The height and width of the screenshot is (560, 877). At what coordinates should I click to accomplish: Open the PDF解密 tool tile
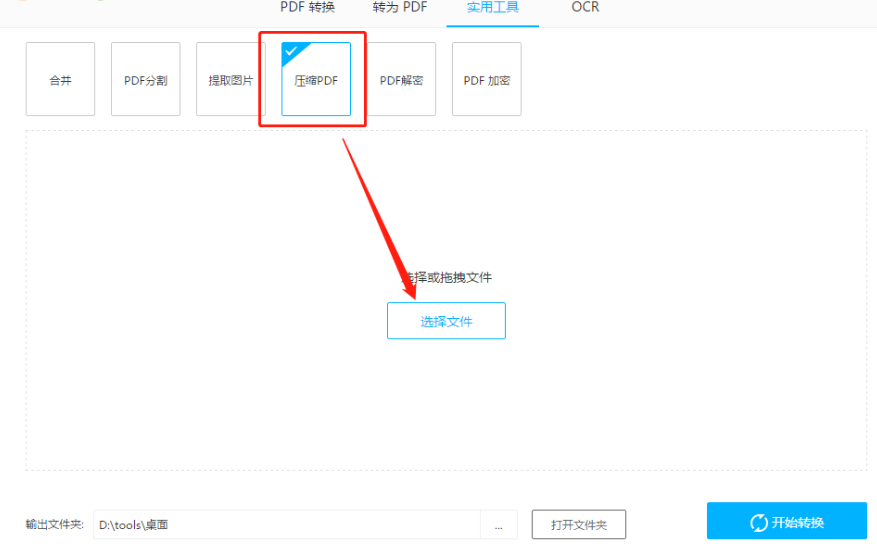point(402,79)
